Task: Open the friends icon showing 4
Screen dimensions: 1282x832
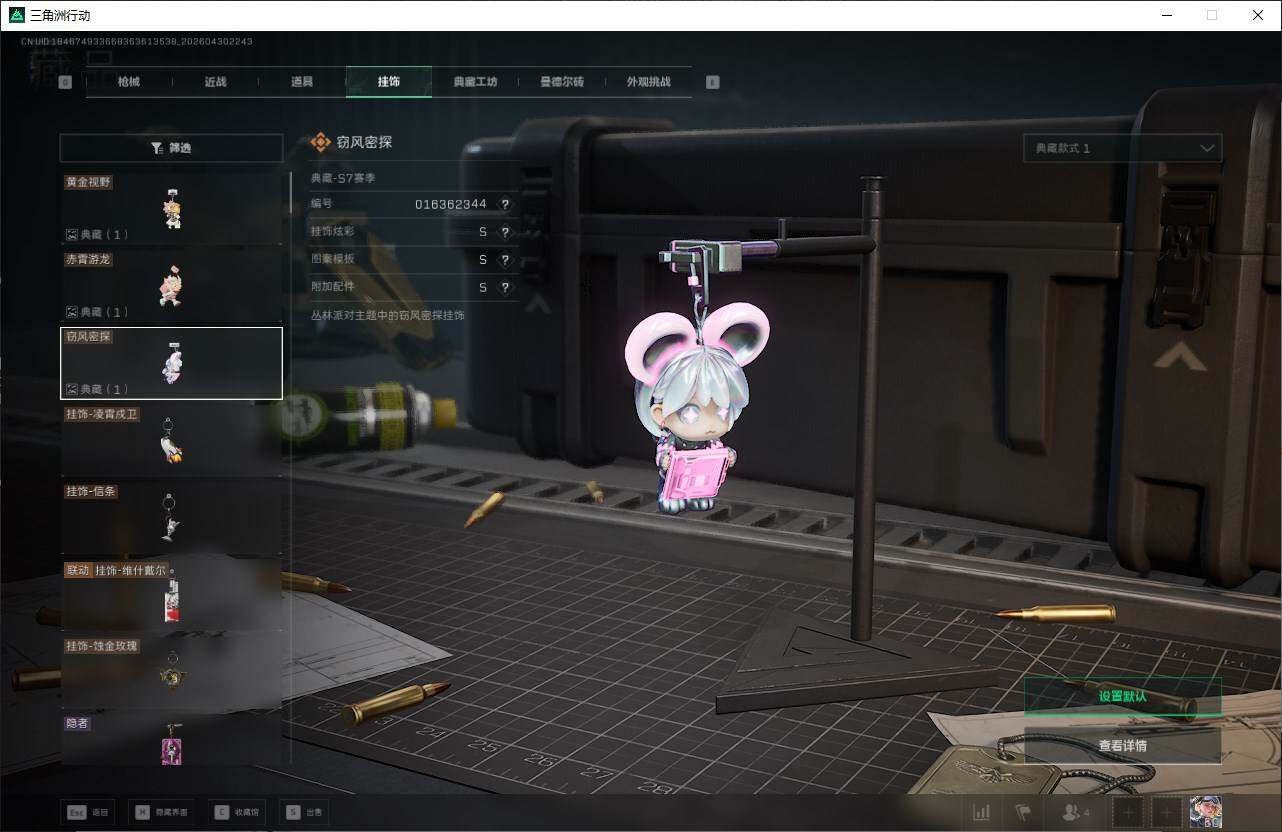Action: (x=1076, y=813)
